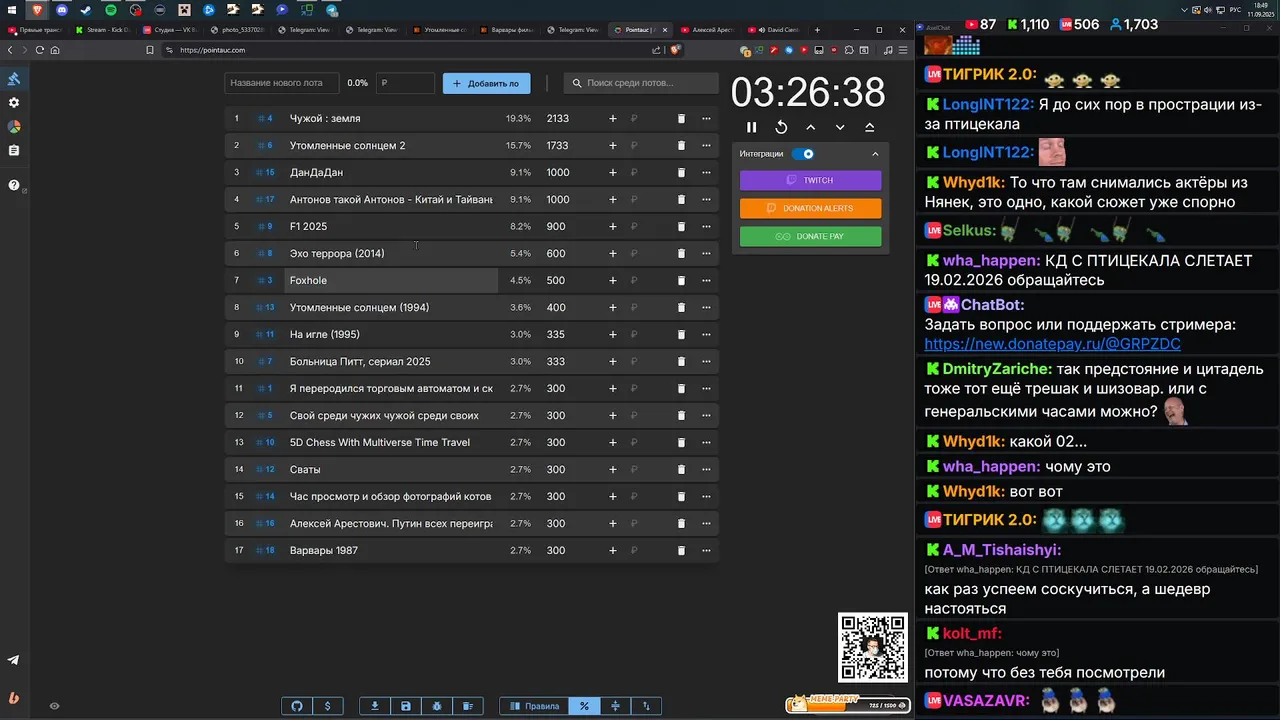Open settings gear in sidebar
This screenshot has width=1280, height=720.
14,103
